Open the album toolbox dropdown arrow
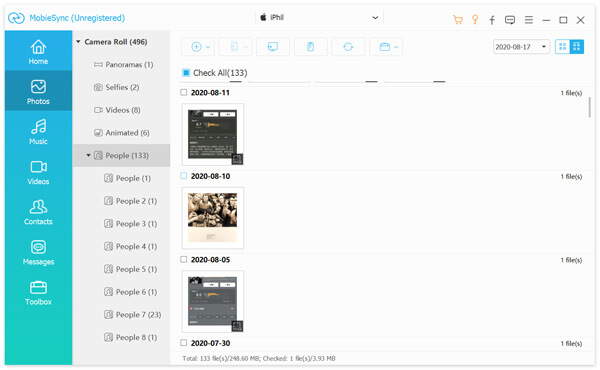The image size is (600, 370). [x=396, y=47]
